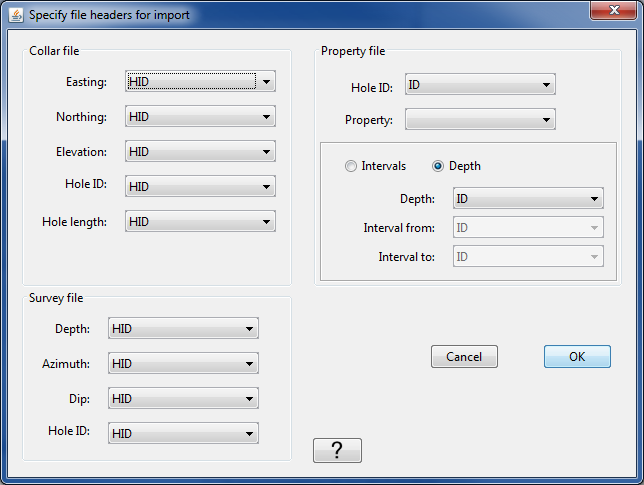
Task: Open the Collar file Elevation dropdown
Action: coord(200,152)
